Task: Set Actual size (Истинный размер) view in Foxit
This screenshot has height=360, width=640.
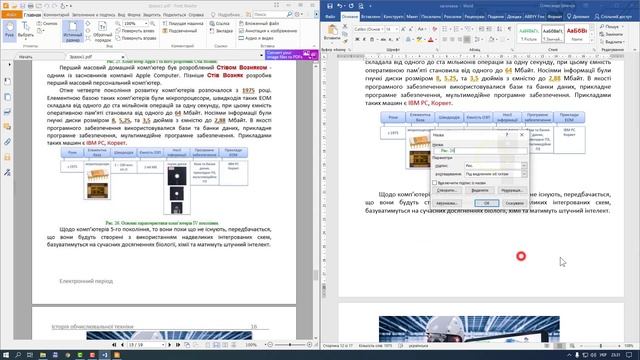Action: tap(73, 31)
